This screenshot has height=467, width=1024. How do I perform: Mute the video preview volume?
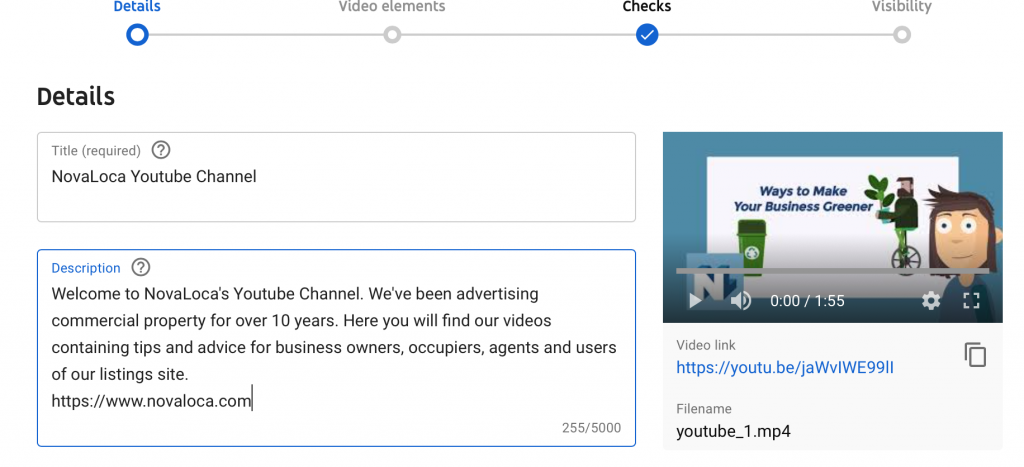point(741,300)
